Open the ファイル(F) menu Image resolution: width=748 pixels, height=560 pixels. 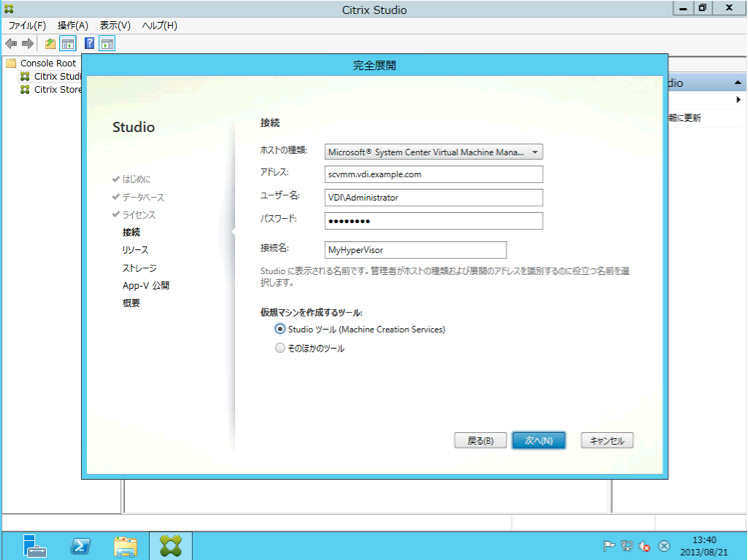27,26
